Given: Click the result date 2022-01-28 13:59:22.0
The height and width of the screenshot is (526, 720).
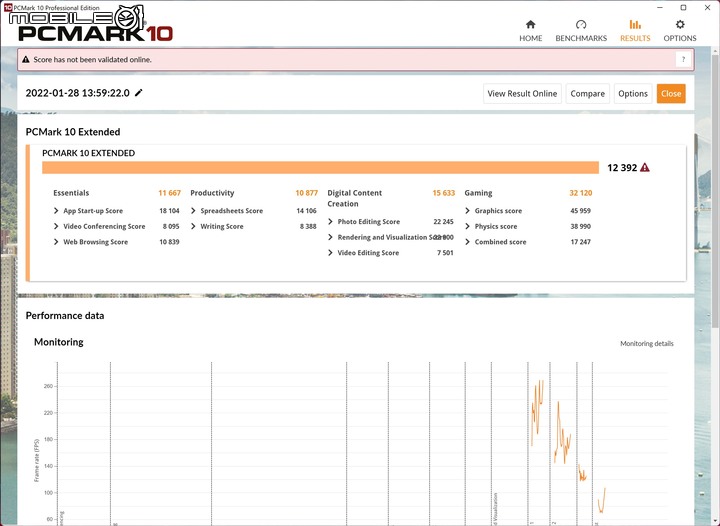Looking at the screenshot, I should click(x=78, y=93).
